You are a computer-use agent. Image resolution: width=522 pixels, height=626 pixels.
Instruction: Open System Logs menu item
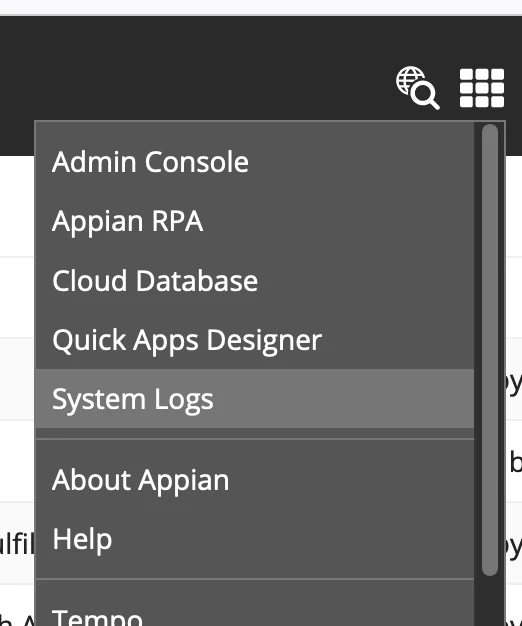tap(255, 399)
